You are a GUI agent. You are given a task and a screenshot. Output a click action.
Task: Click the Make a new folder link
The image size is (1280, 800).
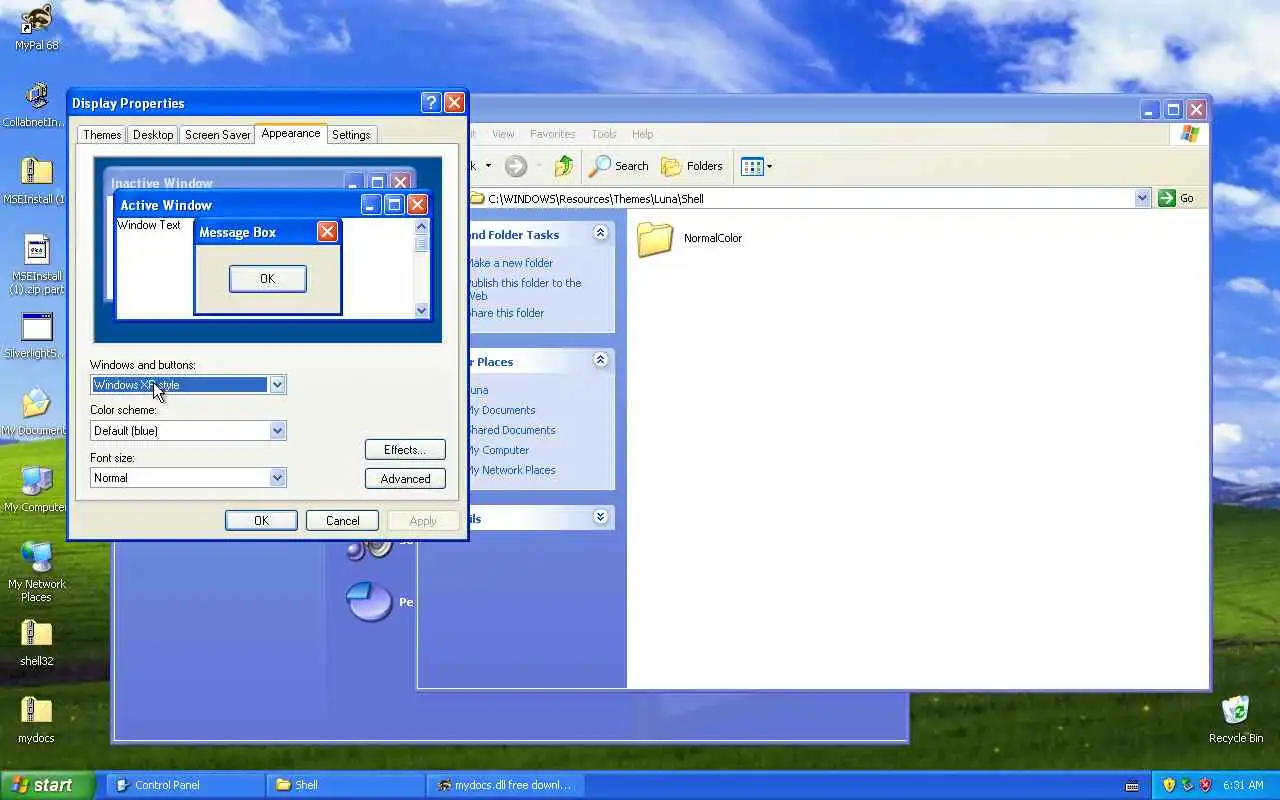coord(510,263)
